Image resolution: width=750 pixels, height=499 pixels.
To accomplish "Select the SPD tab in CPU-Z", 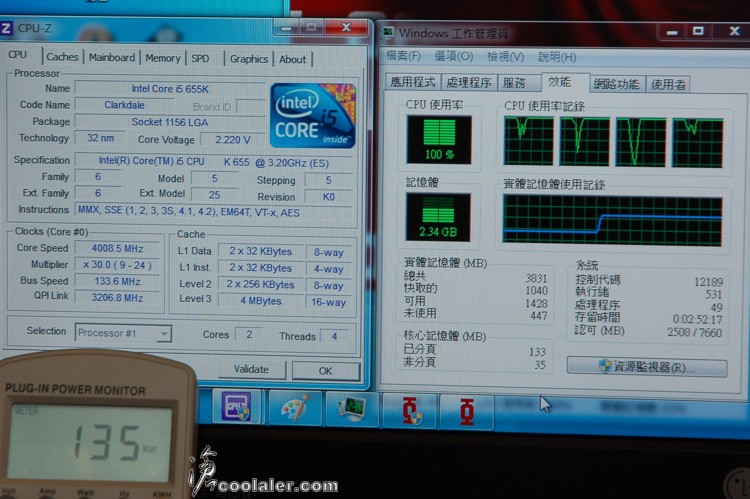I will click(x=200, y=59).
